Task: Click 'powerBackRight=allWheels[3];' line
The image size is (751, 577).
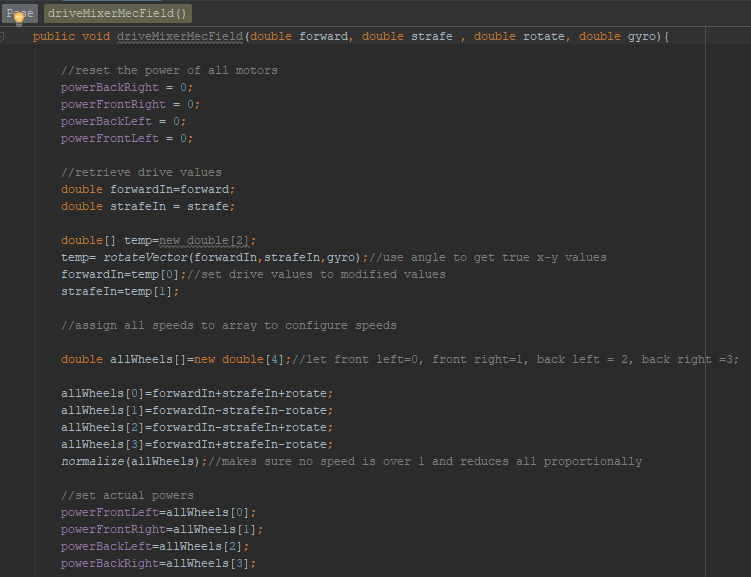Action: click(159, 564)
